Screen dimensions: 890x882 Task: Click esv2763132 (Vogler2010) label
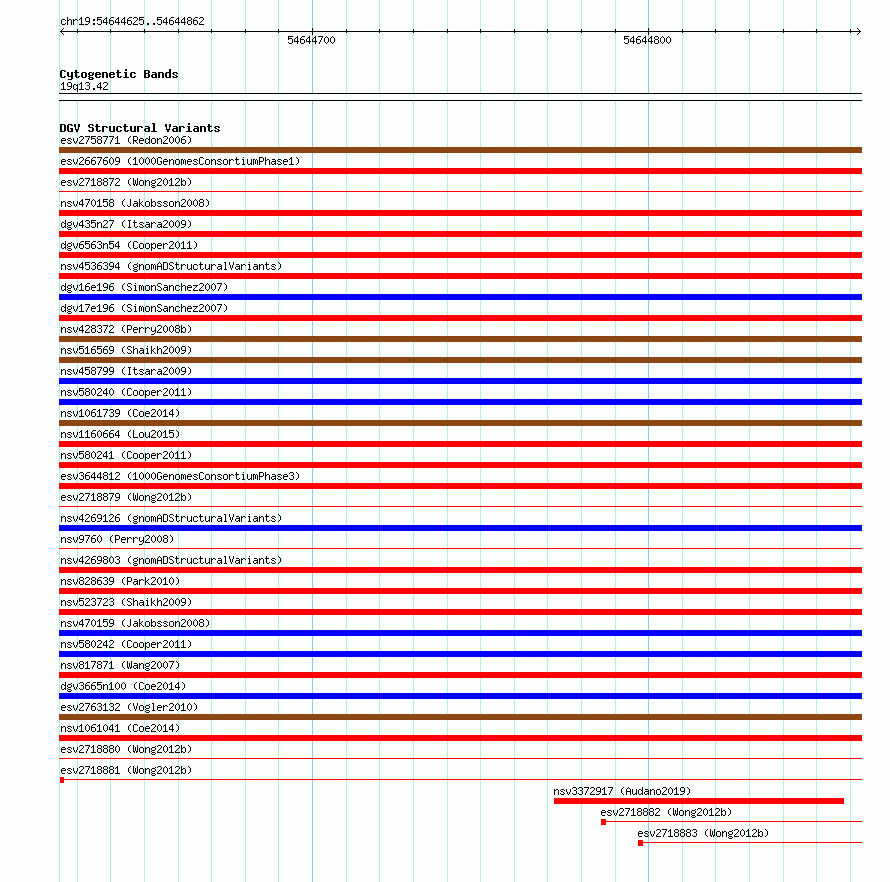click(129, 707)
